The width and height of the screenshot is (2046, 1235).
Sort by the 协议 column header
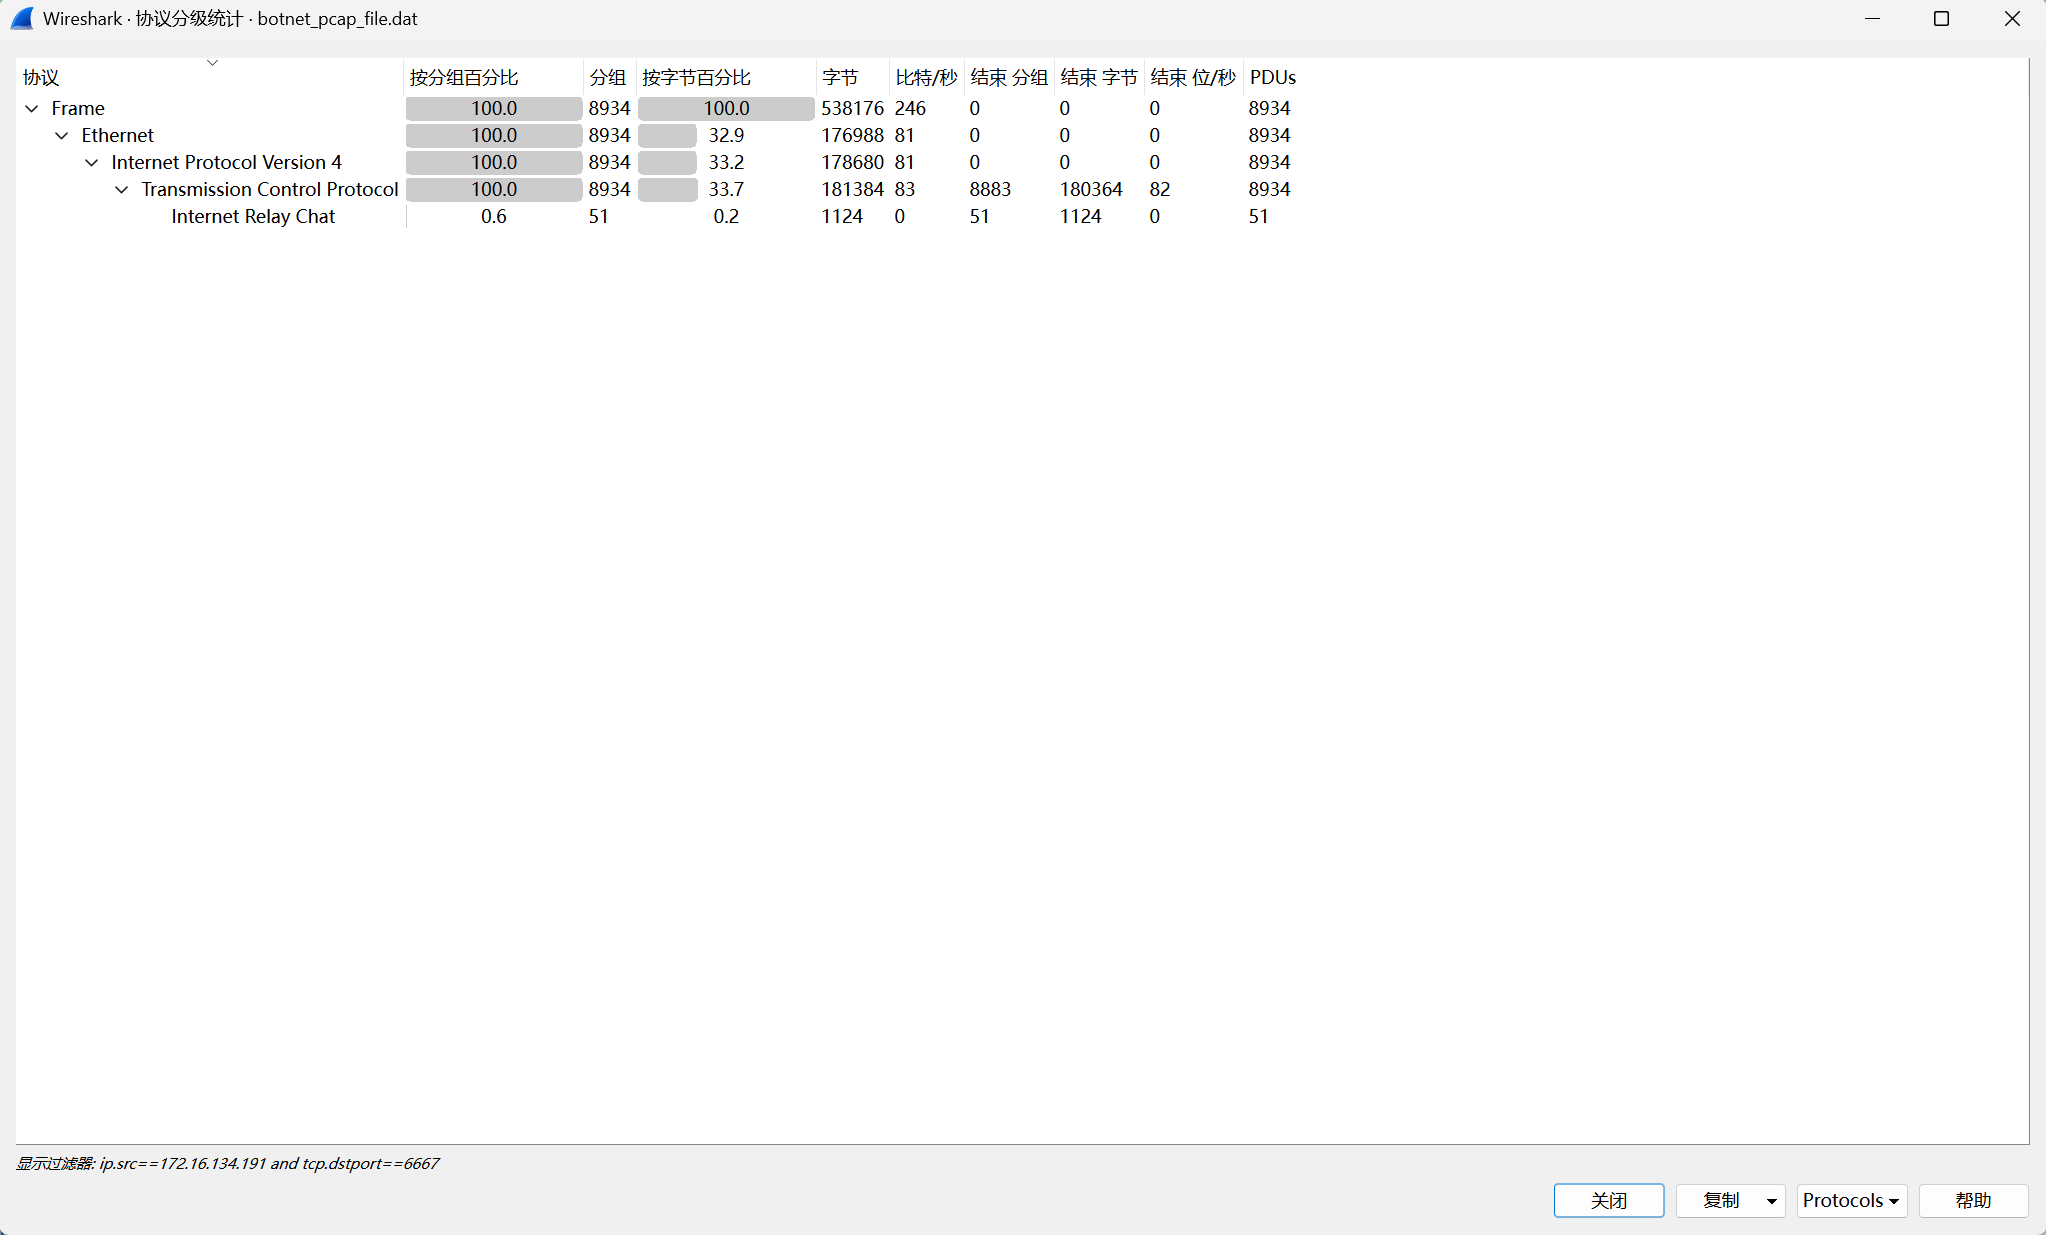coord(41,77)
